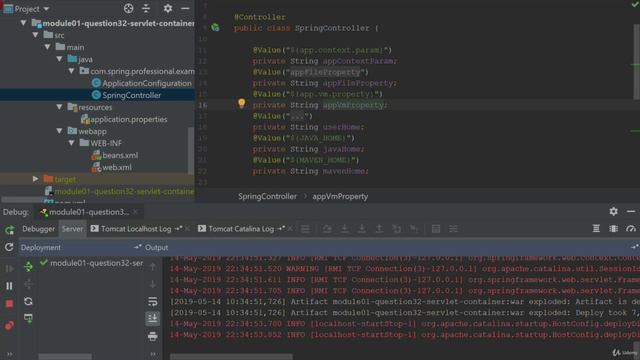Click View Breakpoints red icon

9,325
